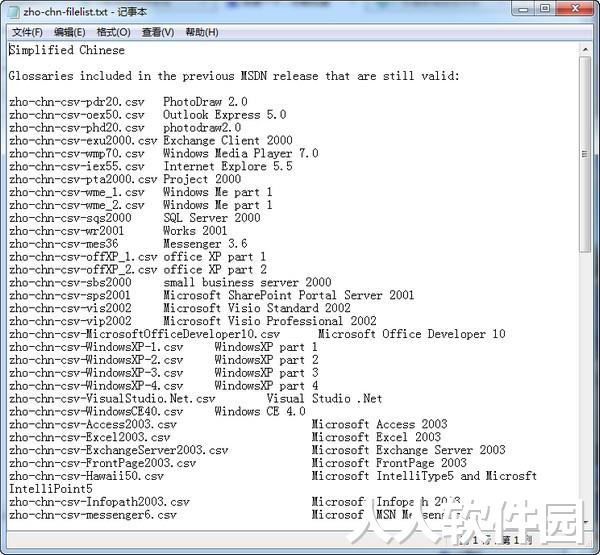600x555 pixels.
Task: Open the 格式(O) menu
Action: [114, 33]
